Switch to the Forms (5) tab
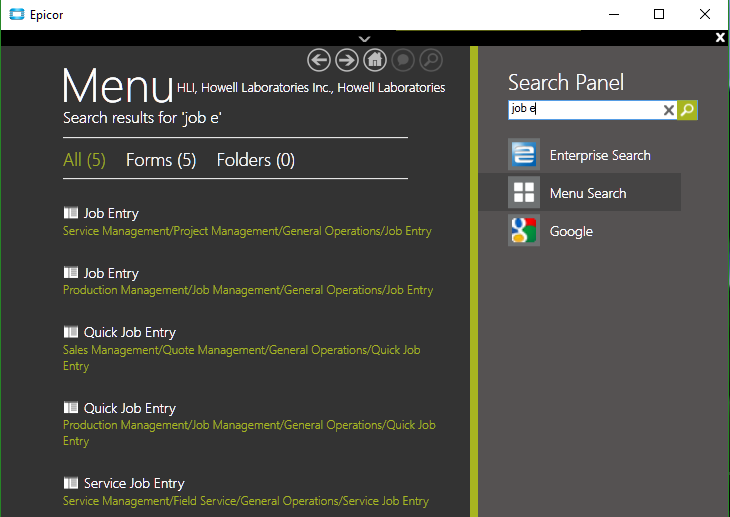Screen dimensions: 730x517 [x=161, y=160]
